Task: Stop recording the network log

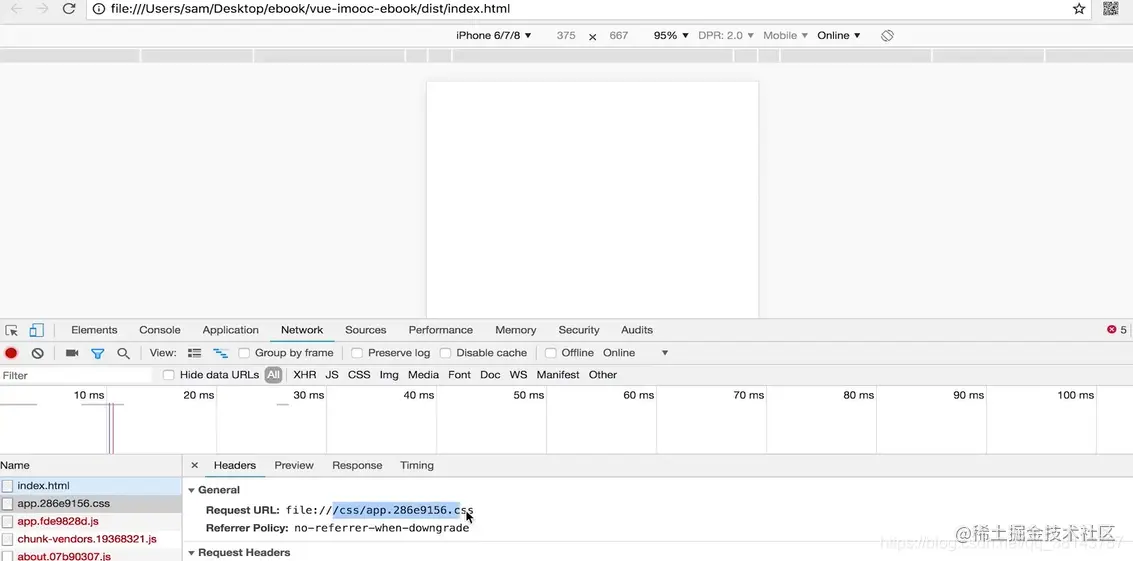Action: click(11, 353)
